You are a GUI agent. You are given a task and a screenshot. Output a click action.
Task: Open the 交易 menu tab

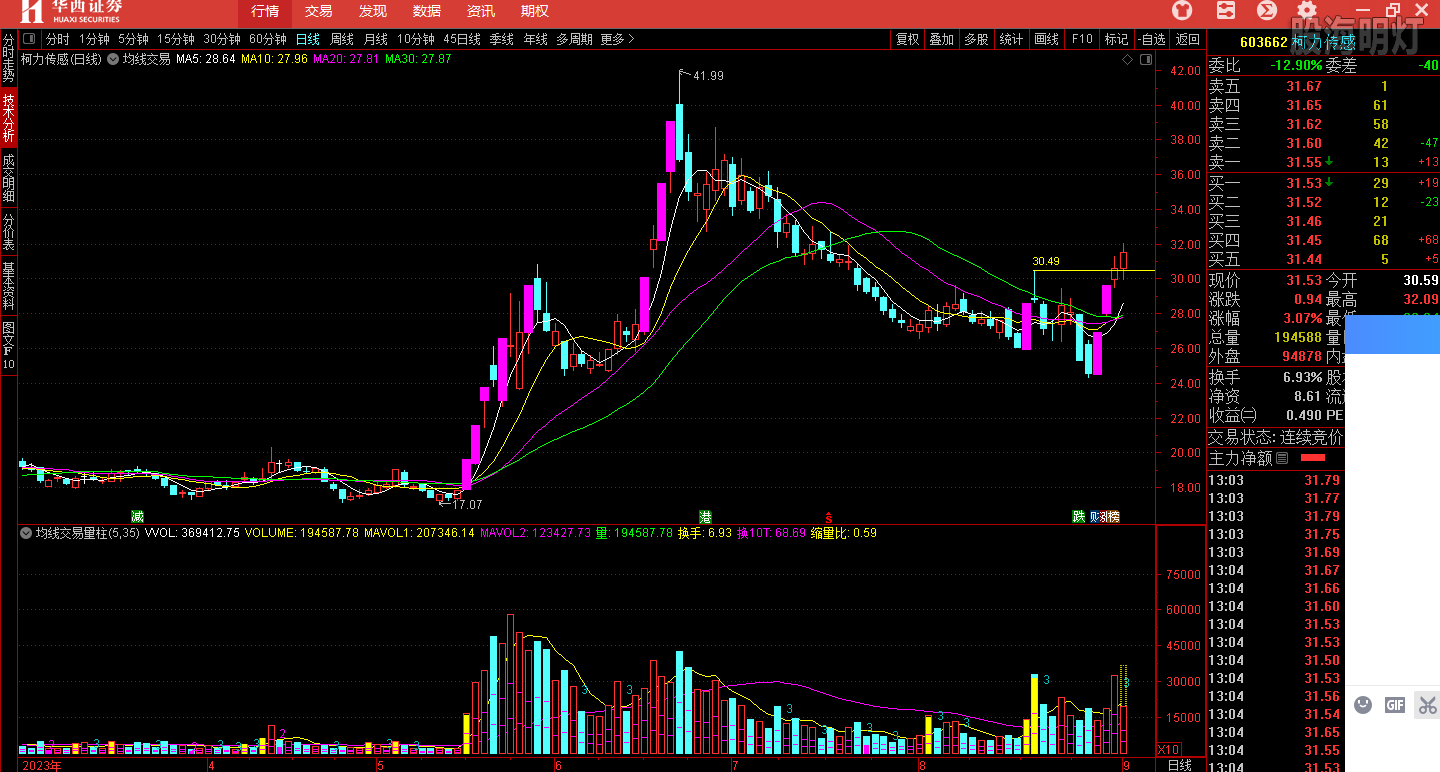319,12
